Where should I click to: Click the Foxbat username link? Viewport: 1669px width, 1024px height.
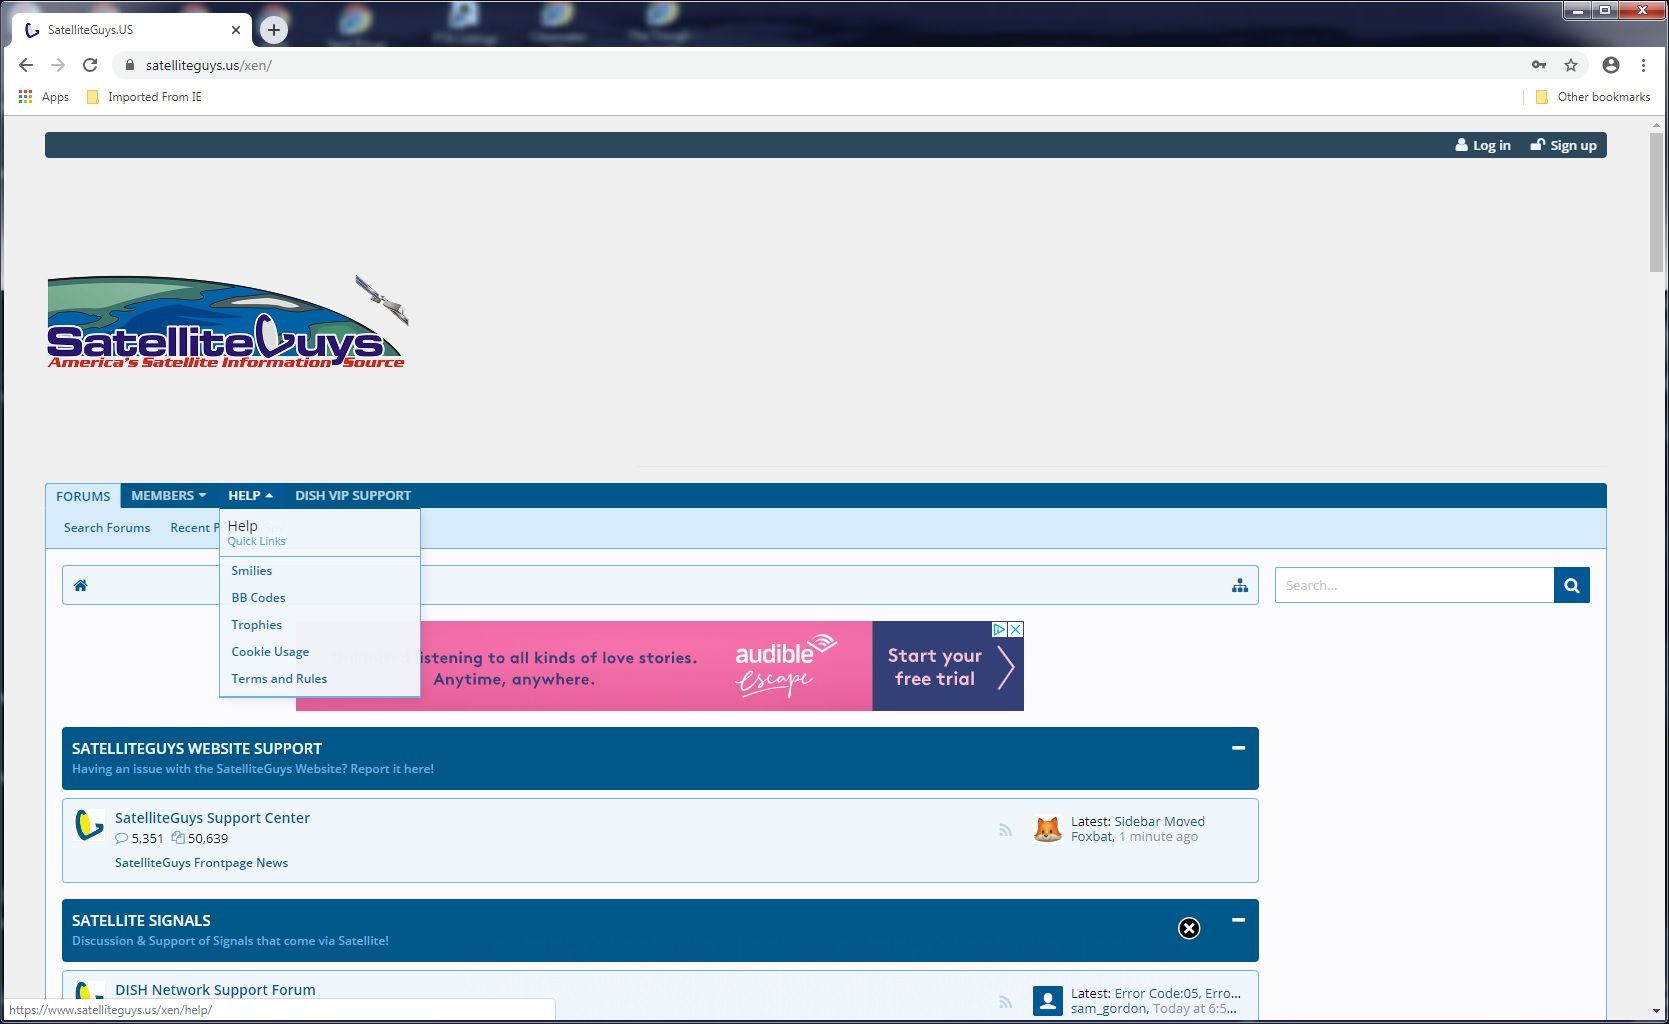pyautogui.click(x=1091, y=837)
